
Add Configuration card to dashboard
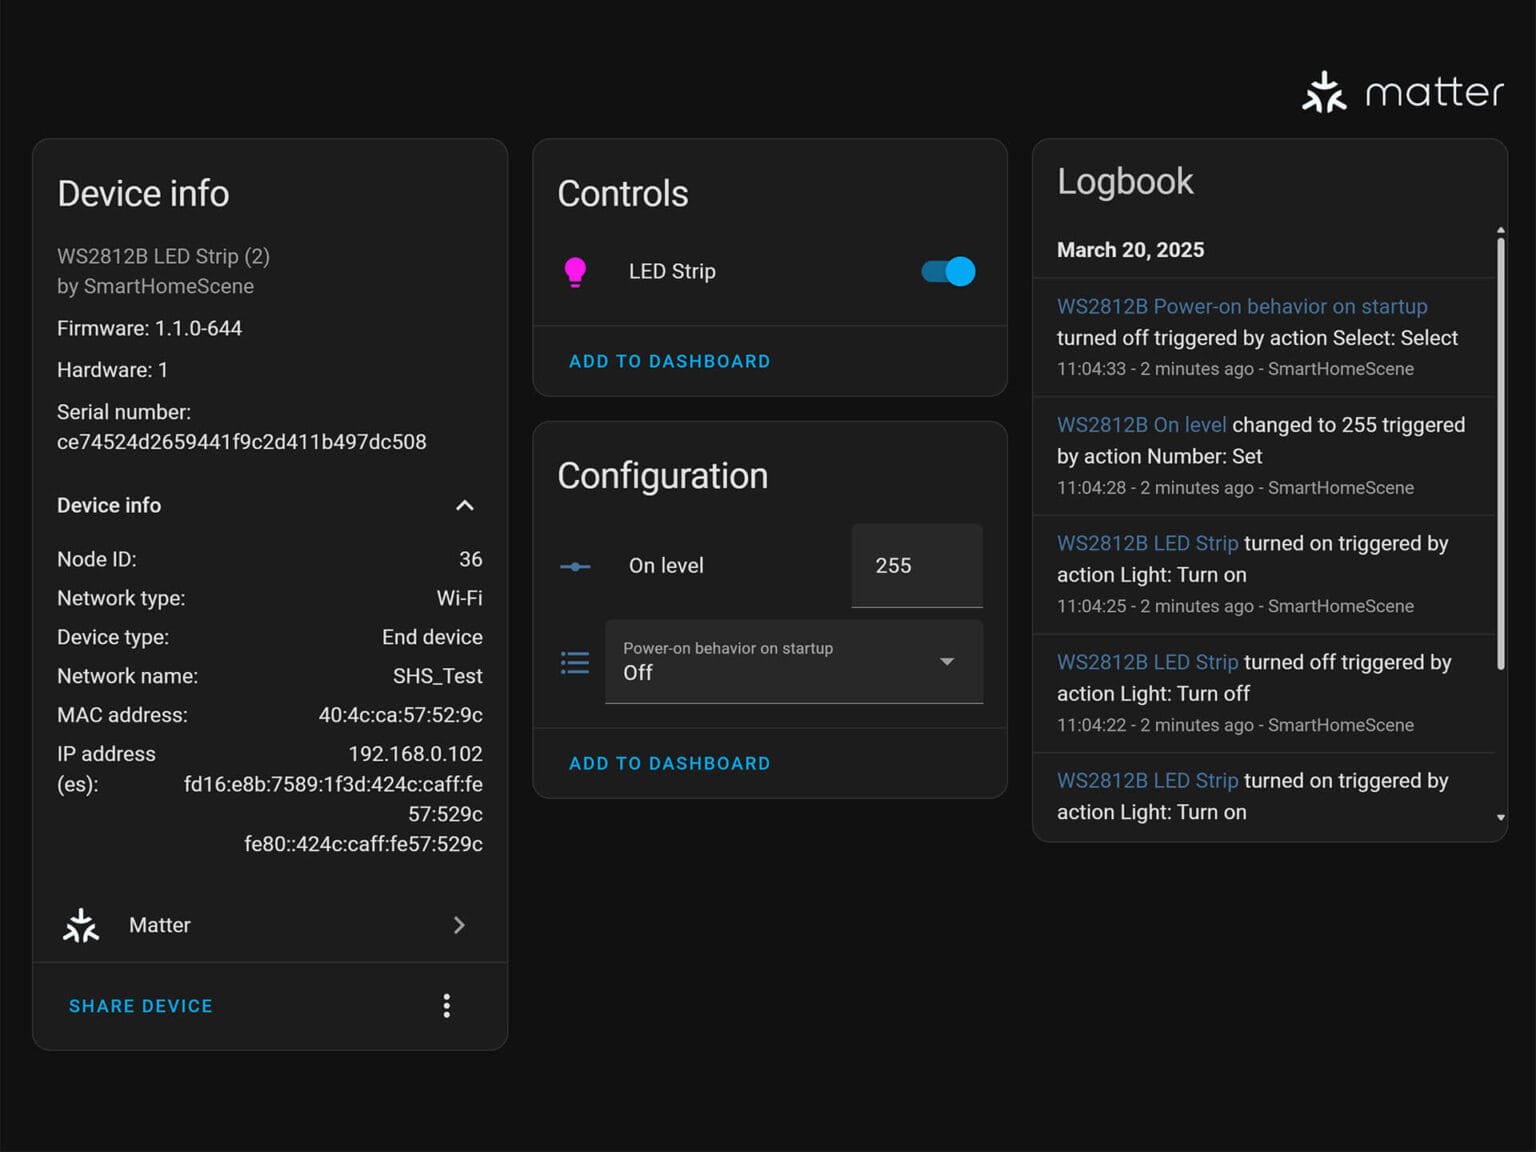click(669, 764)
